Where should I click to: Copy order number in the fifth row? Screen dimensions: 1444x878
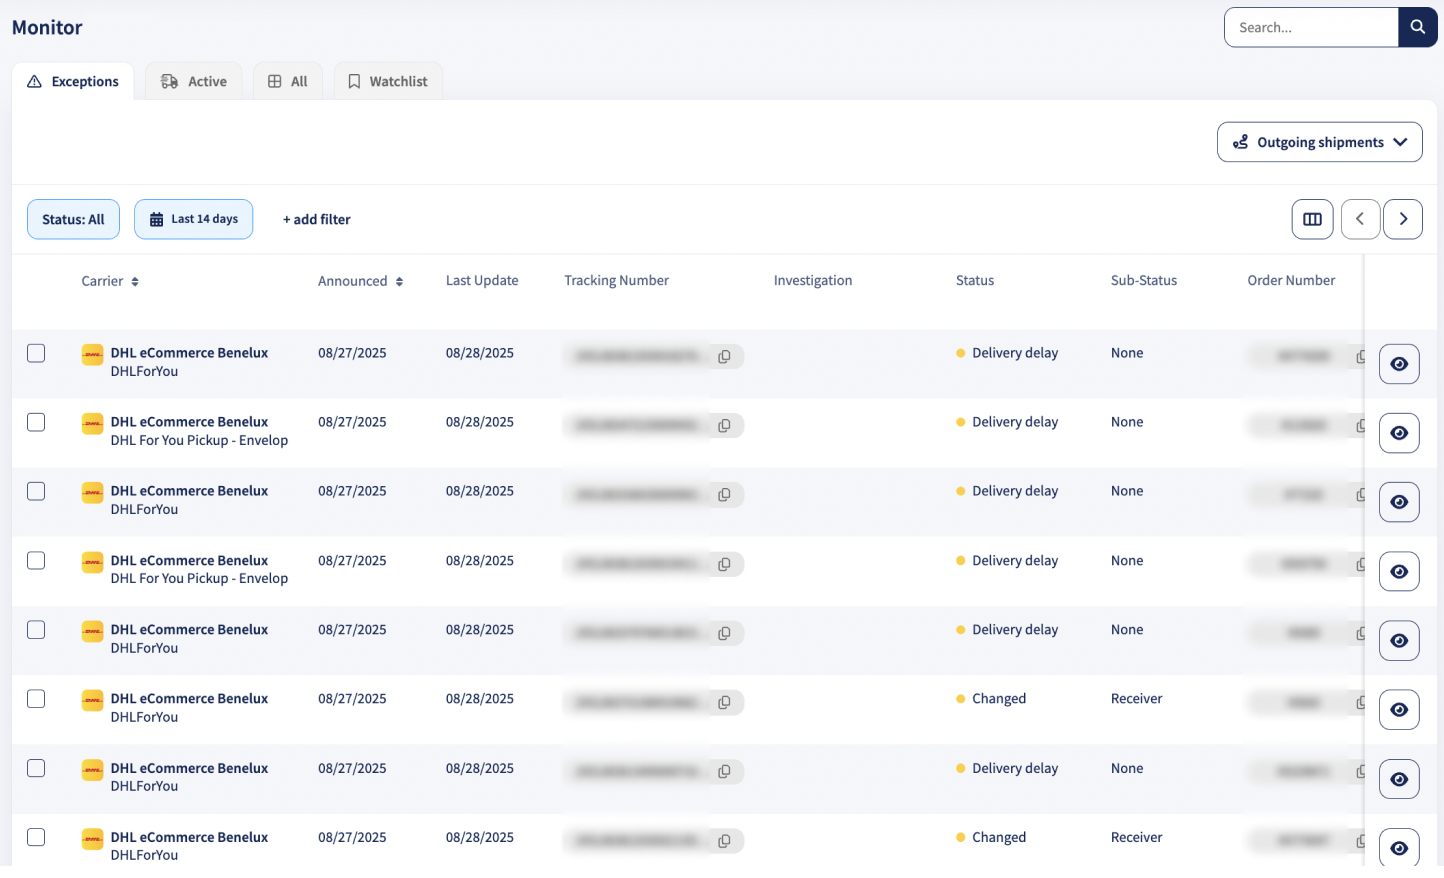[x=1359, y=633]
